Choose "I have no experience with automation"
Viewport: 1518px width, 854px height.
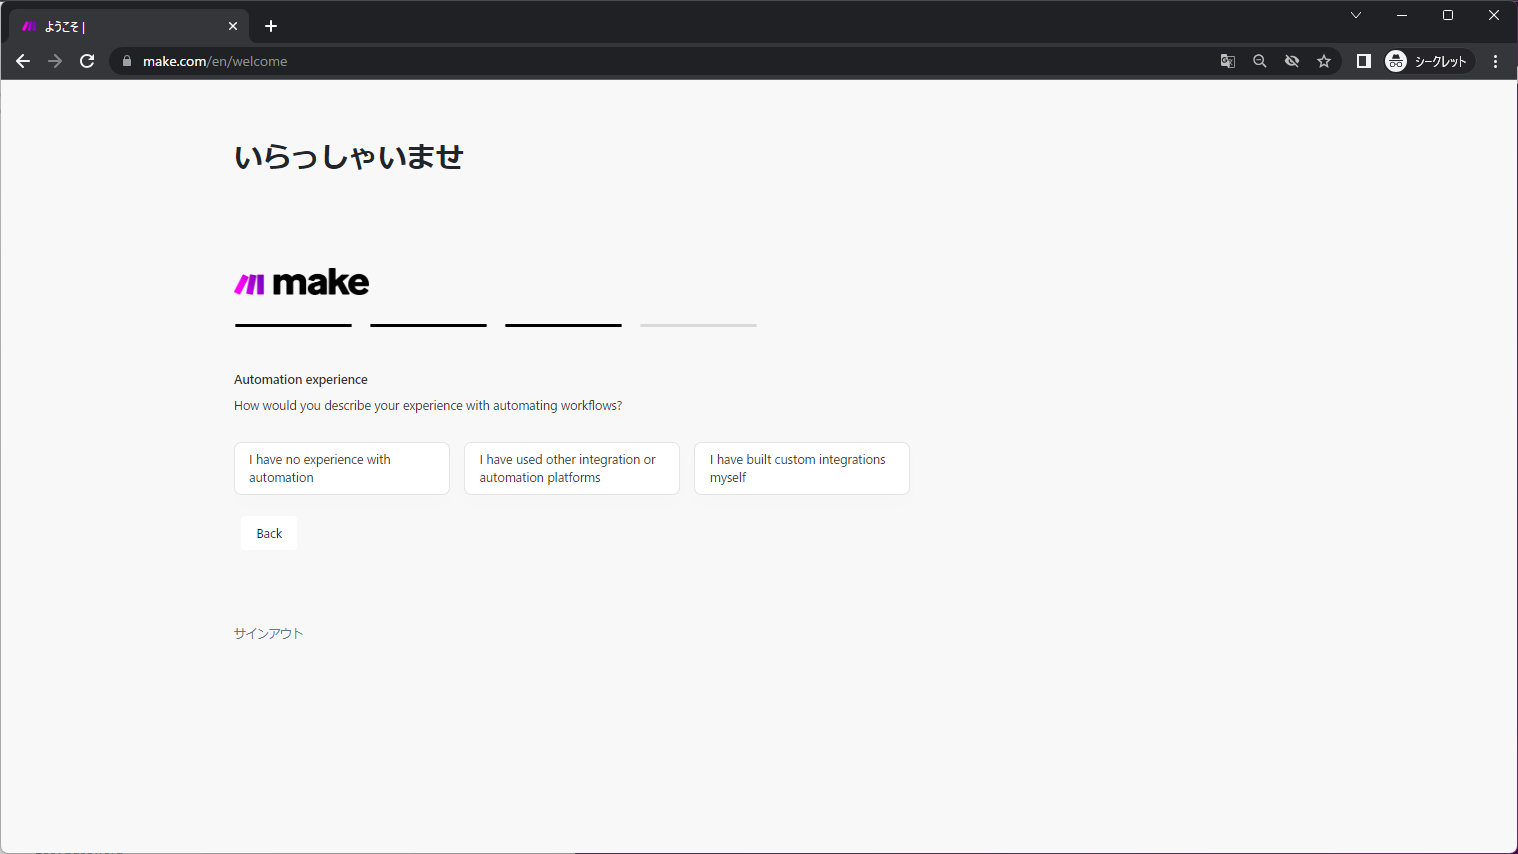pos(342,468)
